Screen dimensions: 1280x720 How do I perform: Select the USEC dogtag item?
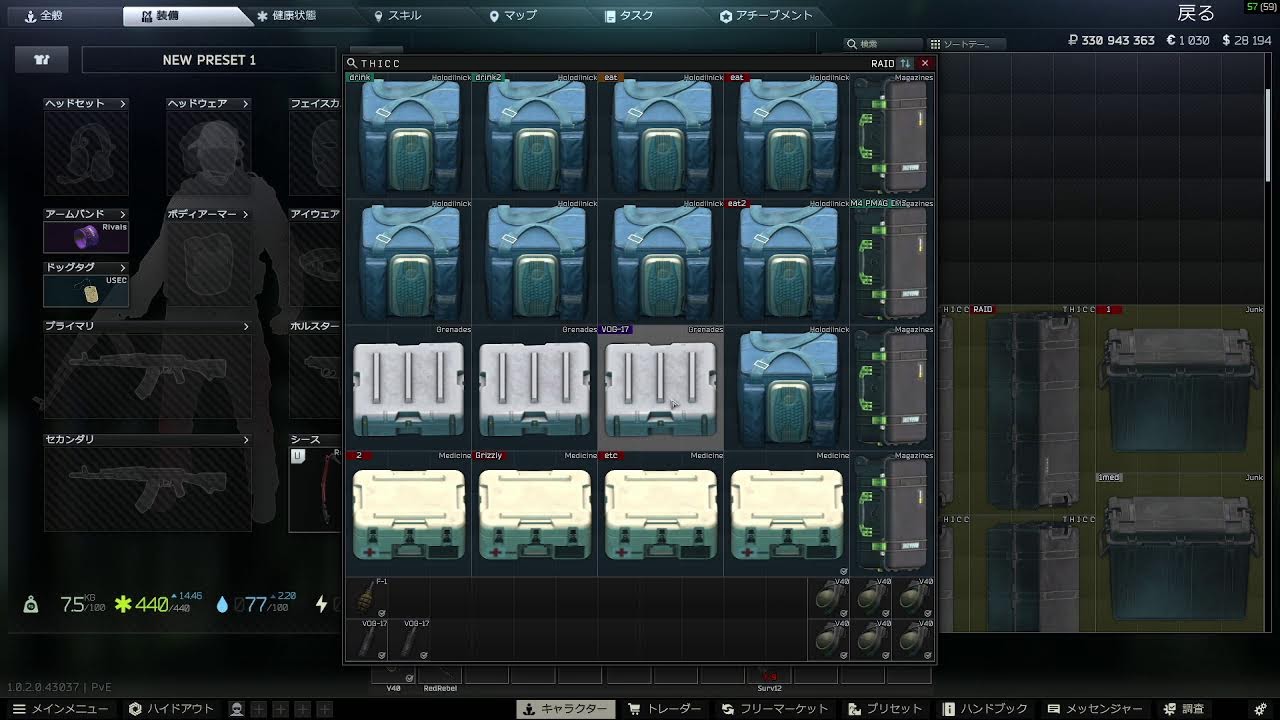pyautogui.click(x=86, y=291)
